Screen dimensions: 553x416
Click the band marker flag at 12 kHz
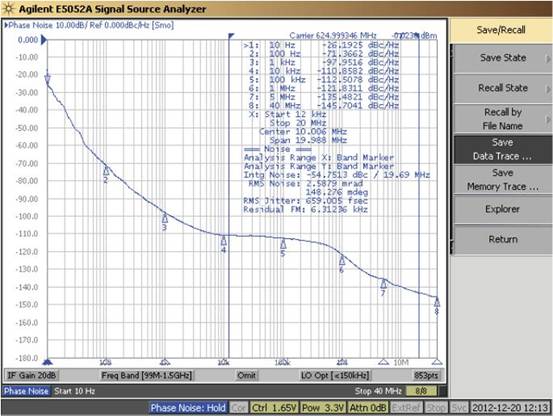coord(231,36)
